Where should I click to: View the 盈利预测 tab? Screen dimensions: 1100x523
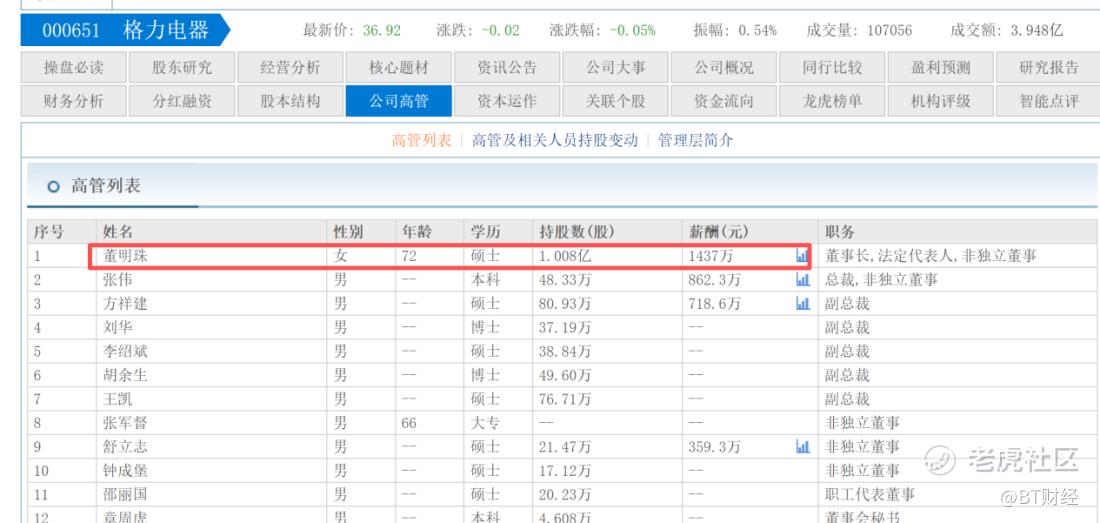pos(940,68)
